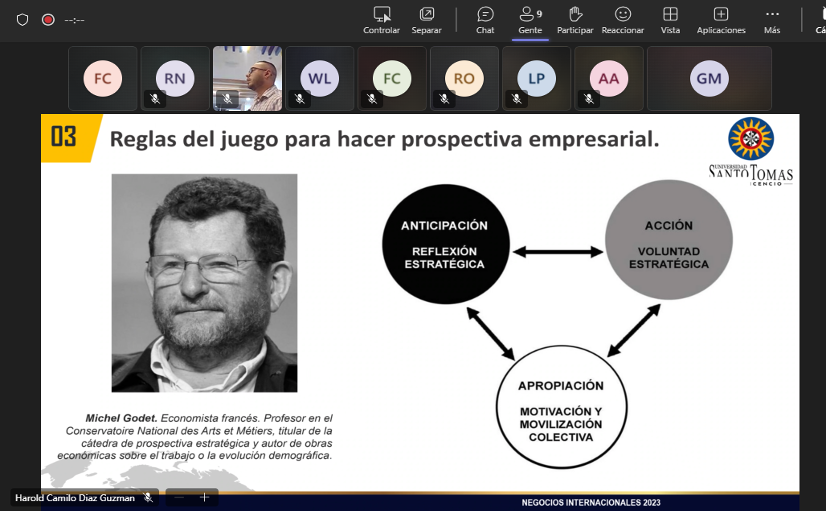The width and height of the screenshot is (827, 512).
Task: Click the shield privacy icon
Action: coord(22,19)
